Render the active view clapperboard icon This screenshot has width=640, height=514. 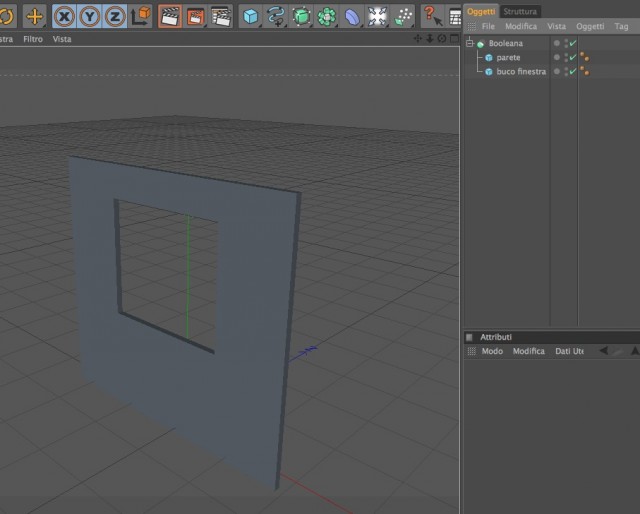(x=170, y=16)
